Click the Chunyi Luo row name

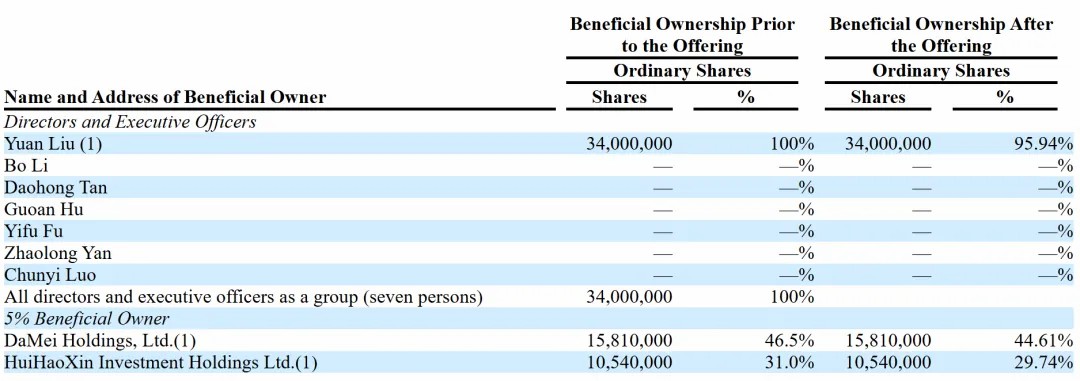(x=50, y=276)
